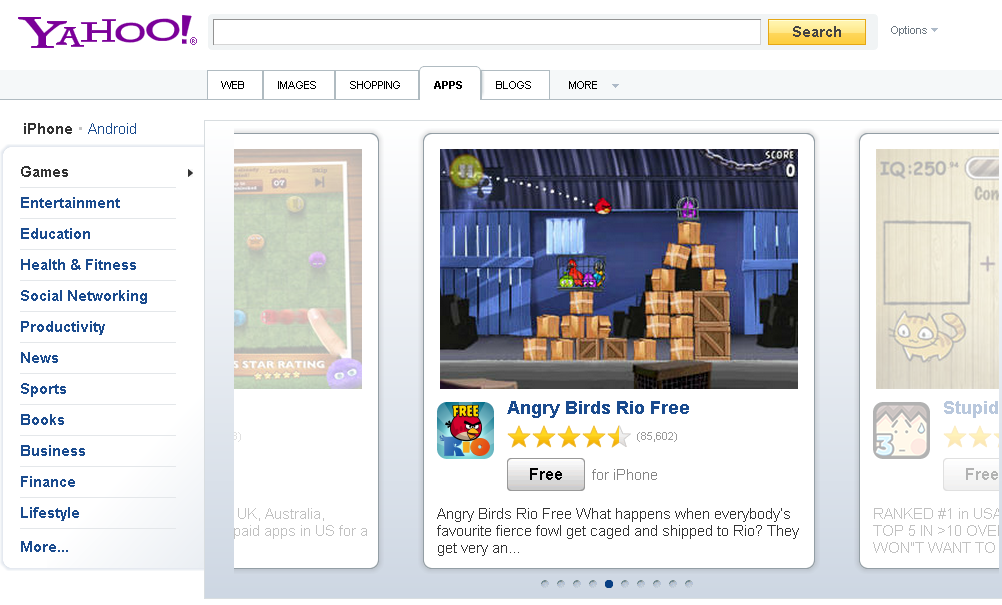
Task: Click the Angry Birds Rio app icon
Action: click(465, 431)
